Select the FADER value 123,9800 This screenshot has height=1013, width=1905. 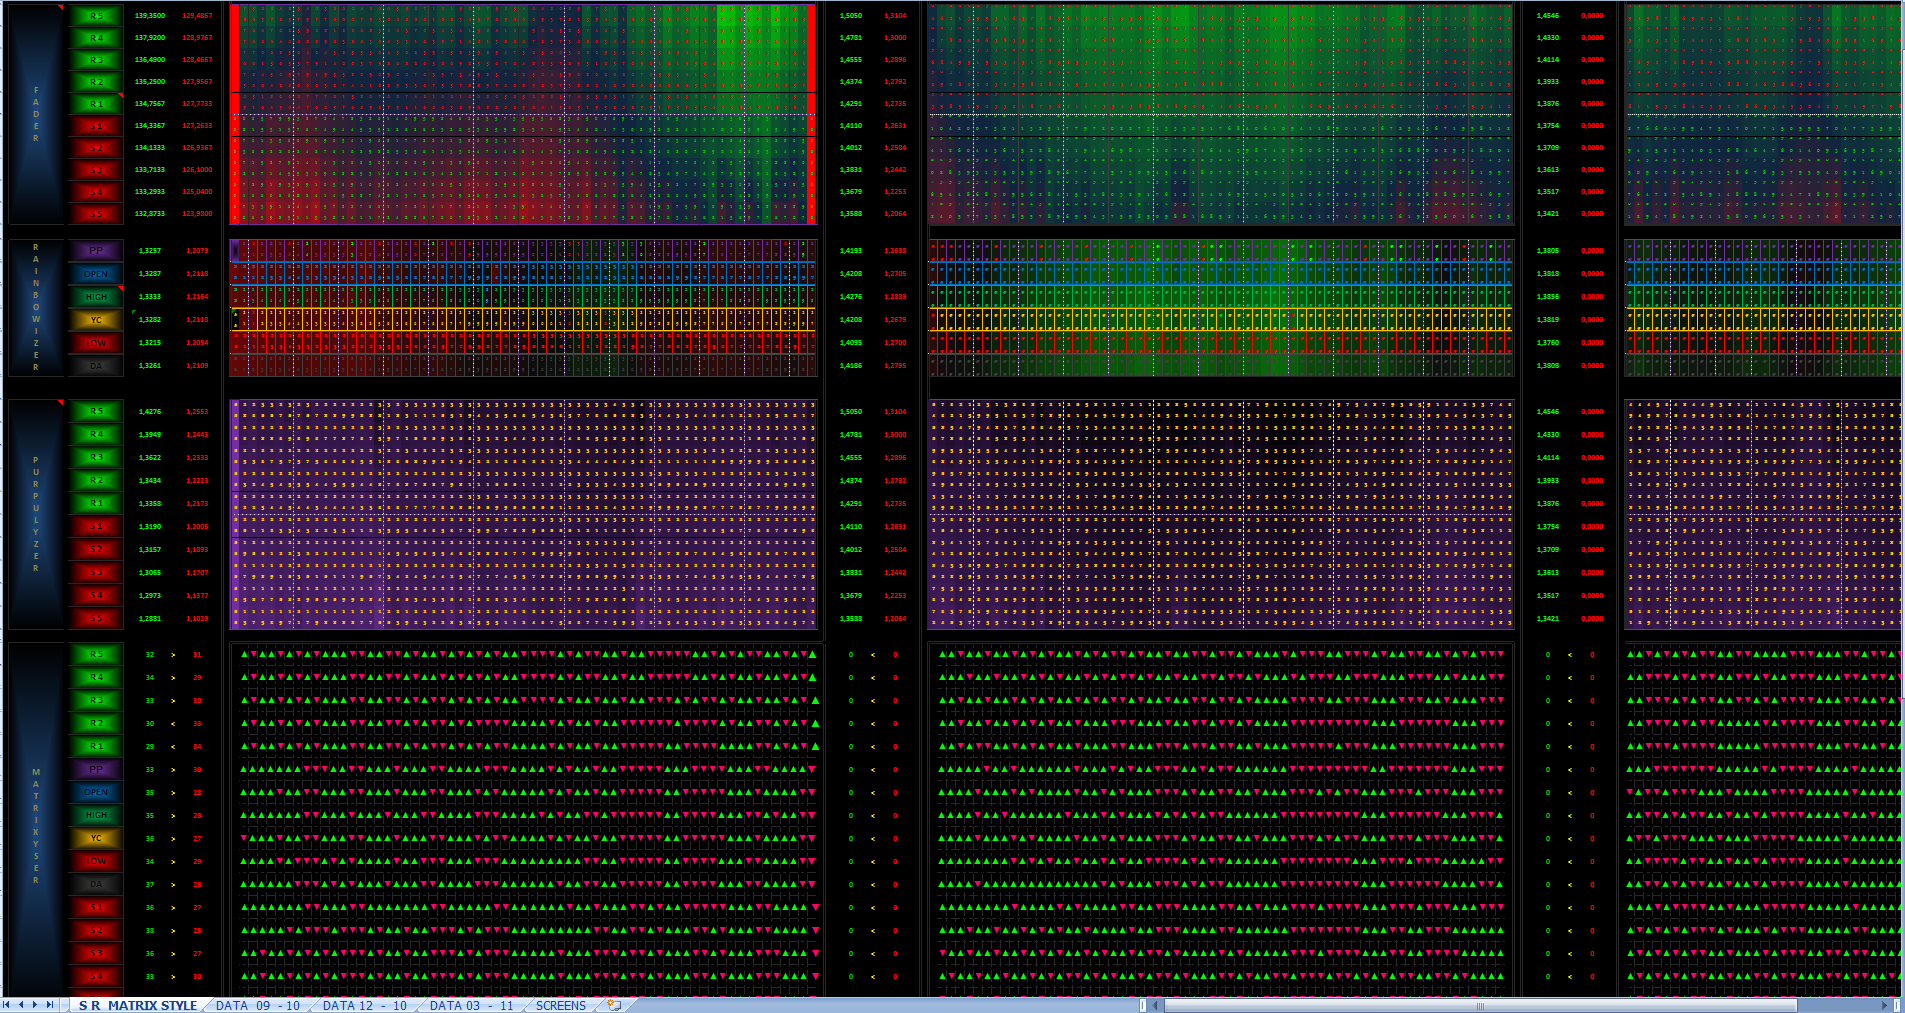(197, 214)
